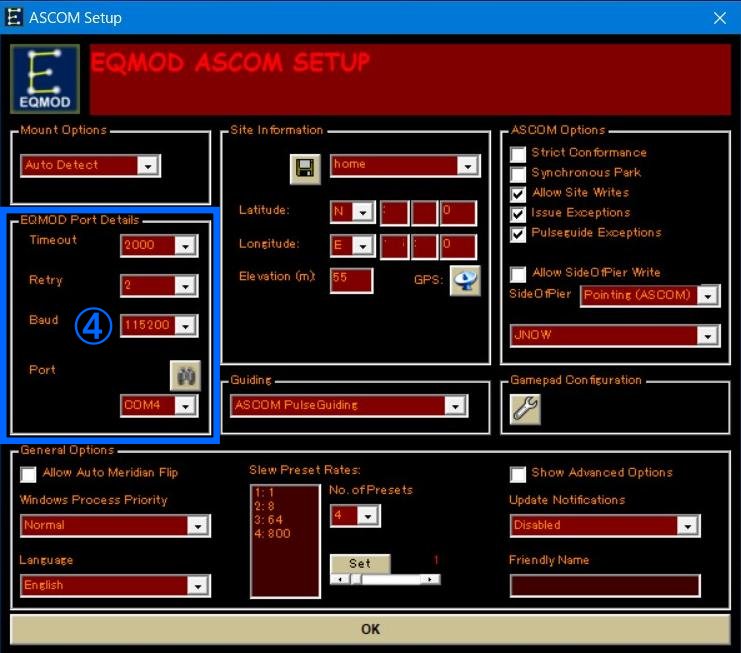
Task: Click the slew rate slider thumb
Action: pyautogui.click(x=357, y=579)
